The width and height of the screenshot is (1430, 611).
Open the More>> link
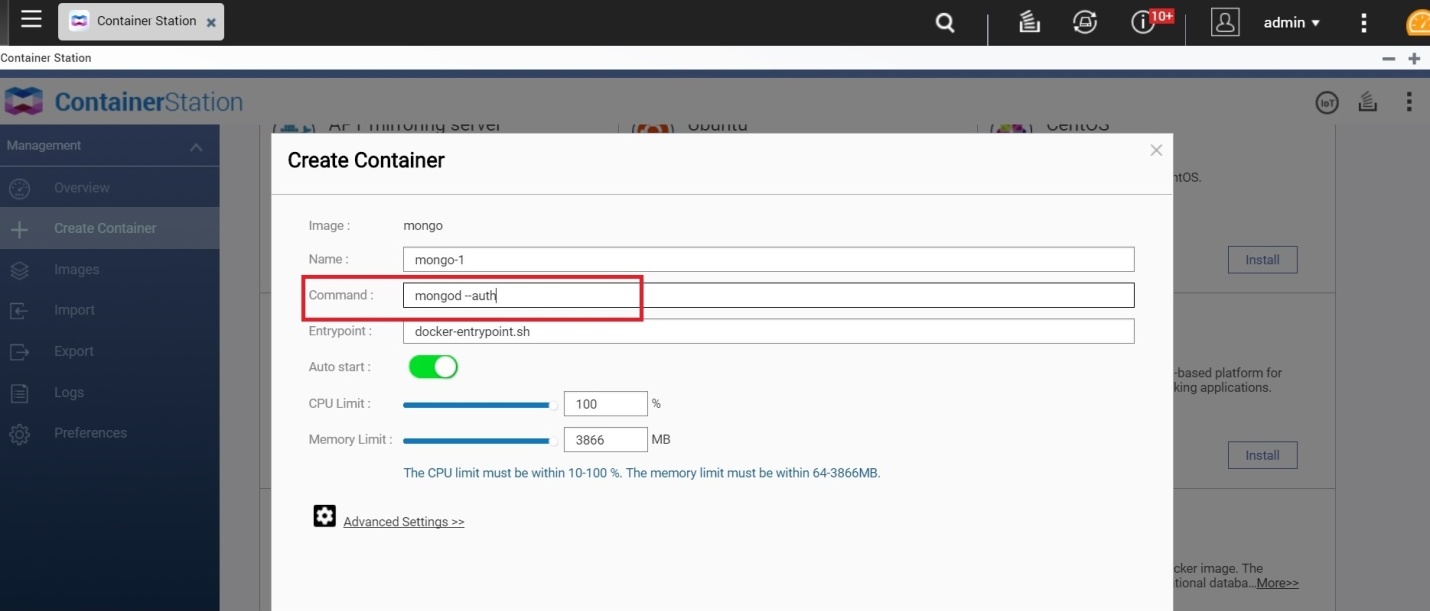coord(1277,583)
